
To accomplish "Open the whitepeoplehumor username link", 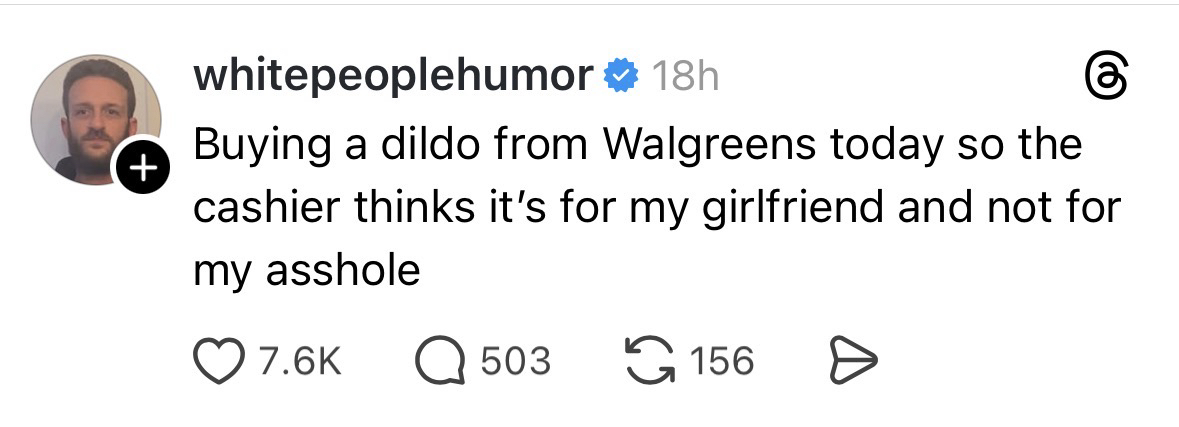I will point(394,77).
